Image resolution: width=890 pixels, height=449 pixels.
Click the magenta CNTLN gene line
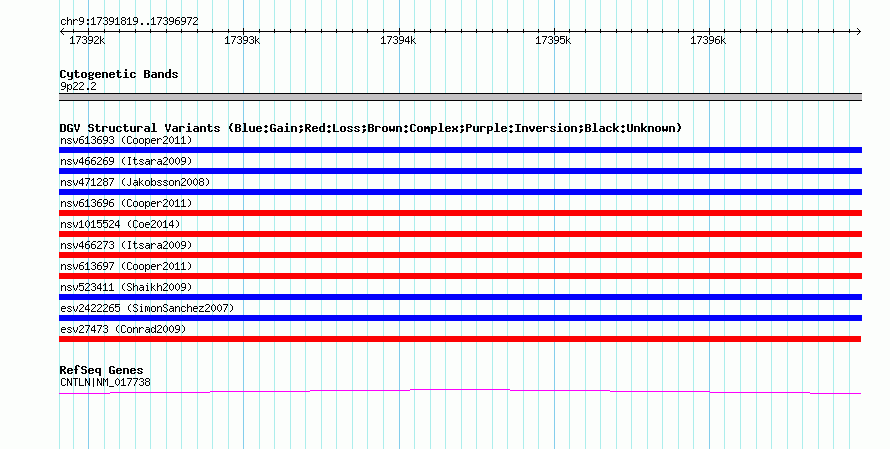(460, 391)
